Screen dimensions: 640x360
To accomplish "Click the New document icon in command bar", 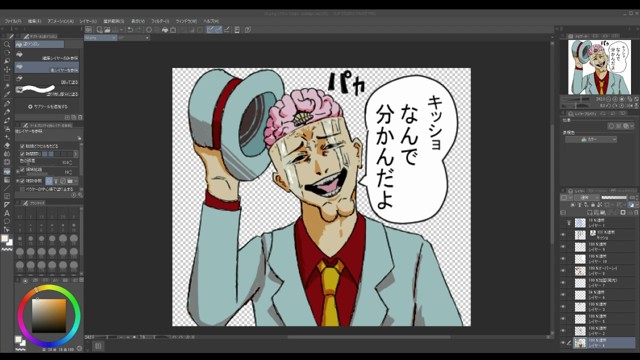I will [99, 30].
